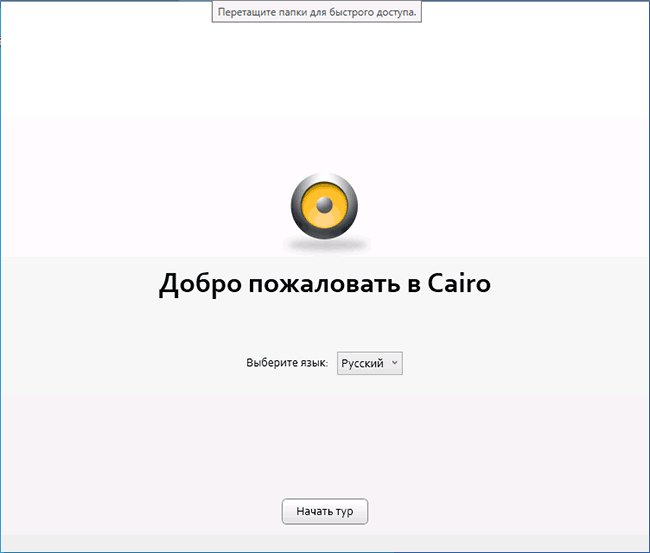Screen dimensions: 650x553
Task: Click the Cairo orange logo icon
Action: [x=324, y=206]
